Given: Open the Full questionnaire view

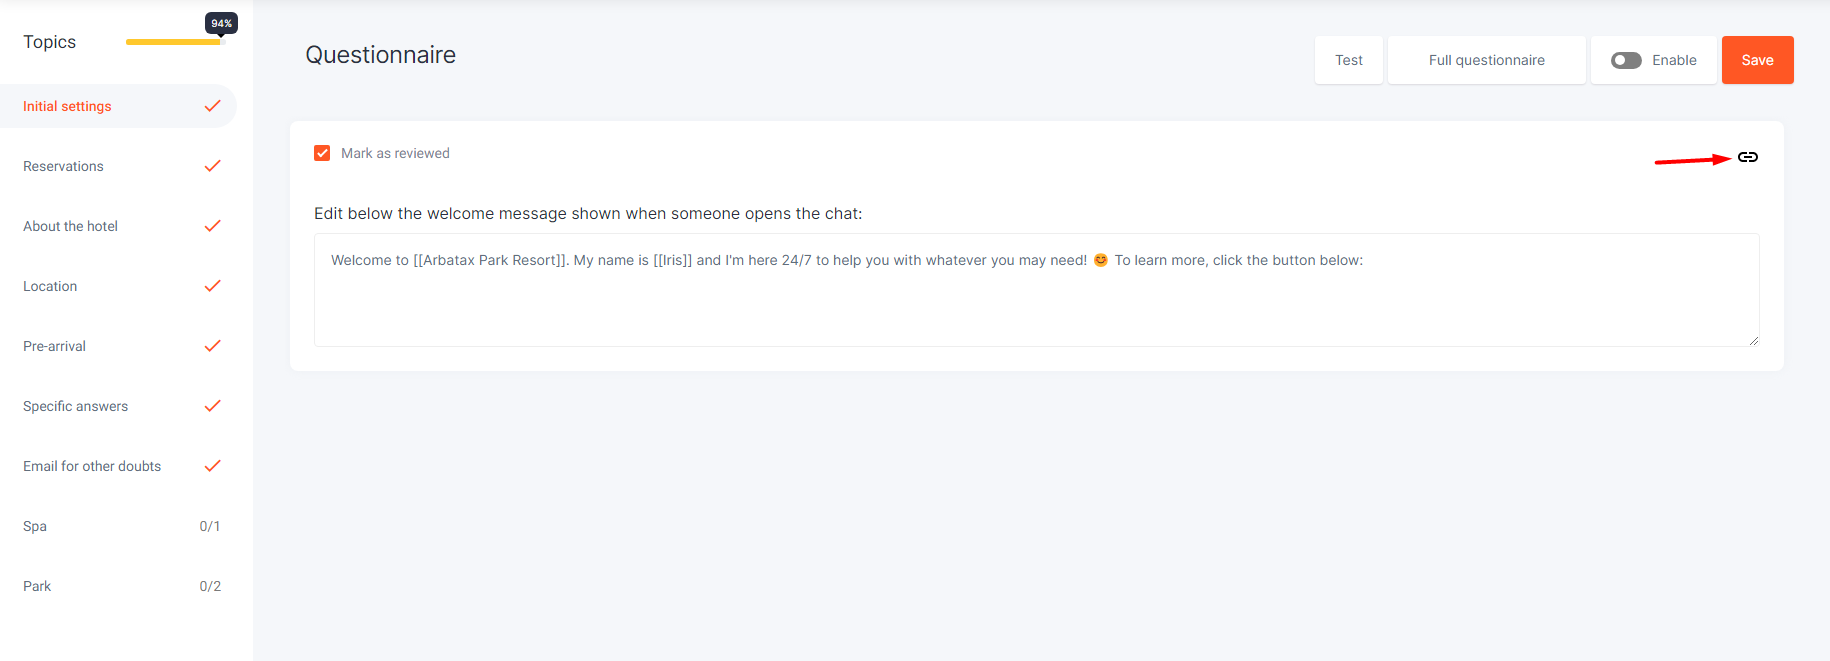Looking at the screenshot, I should 1486,60.
